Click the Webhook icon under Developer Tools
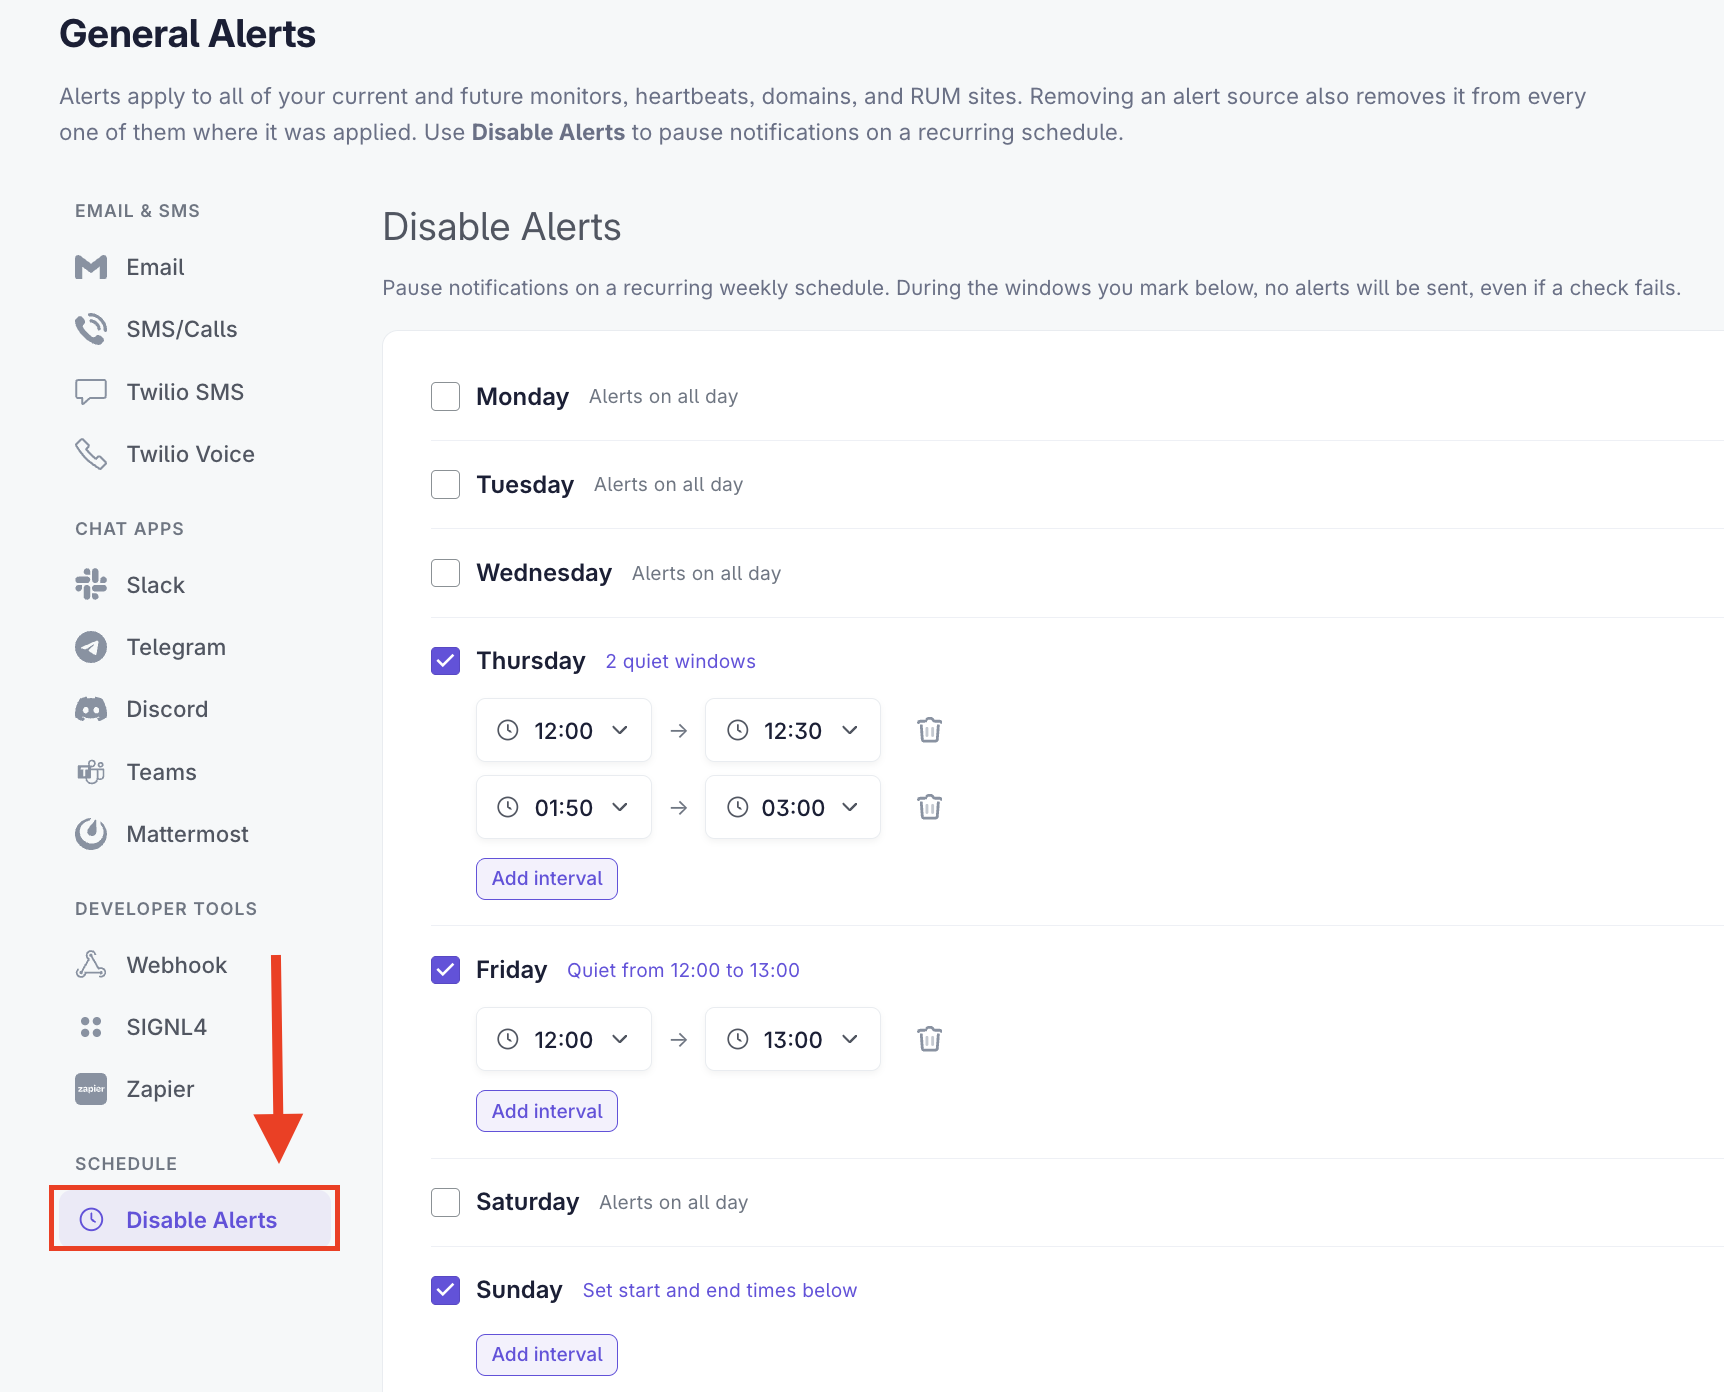This screenshot has width=1724, height=1392. (x=91, y=965)
